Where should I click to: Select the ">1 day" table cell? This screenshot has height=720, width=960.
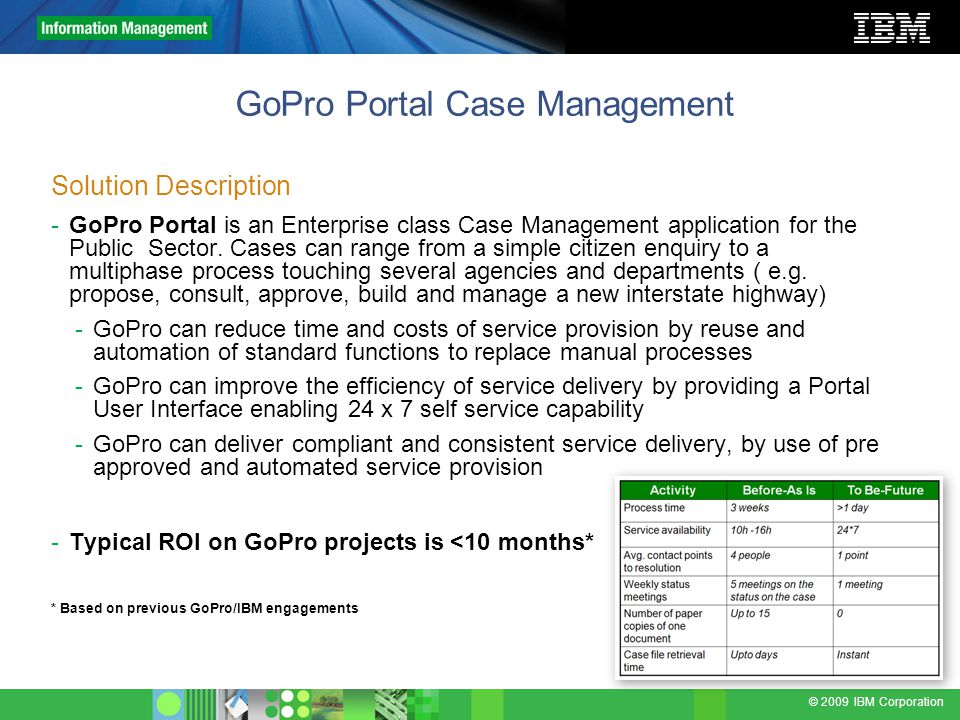885,511
